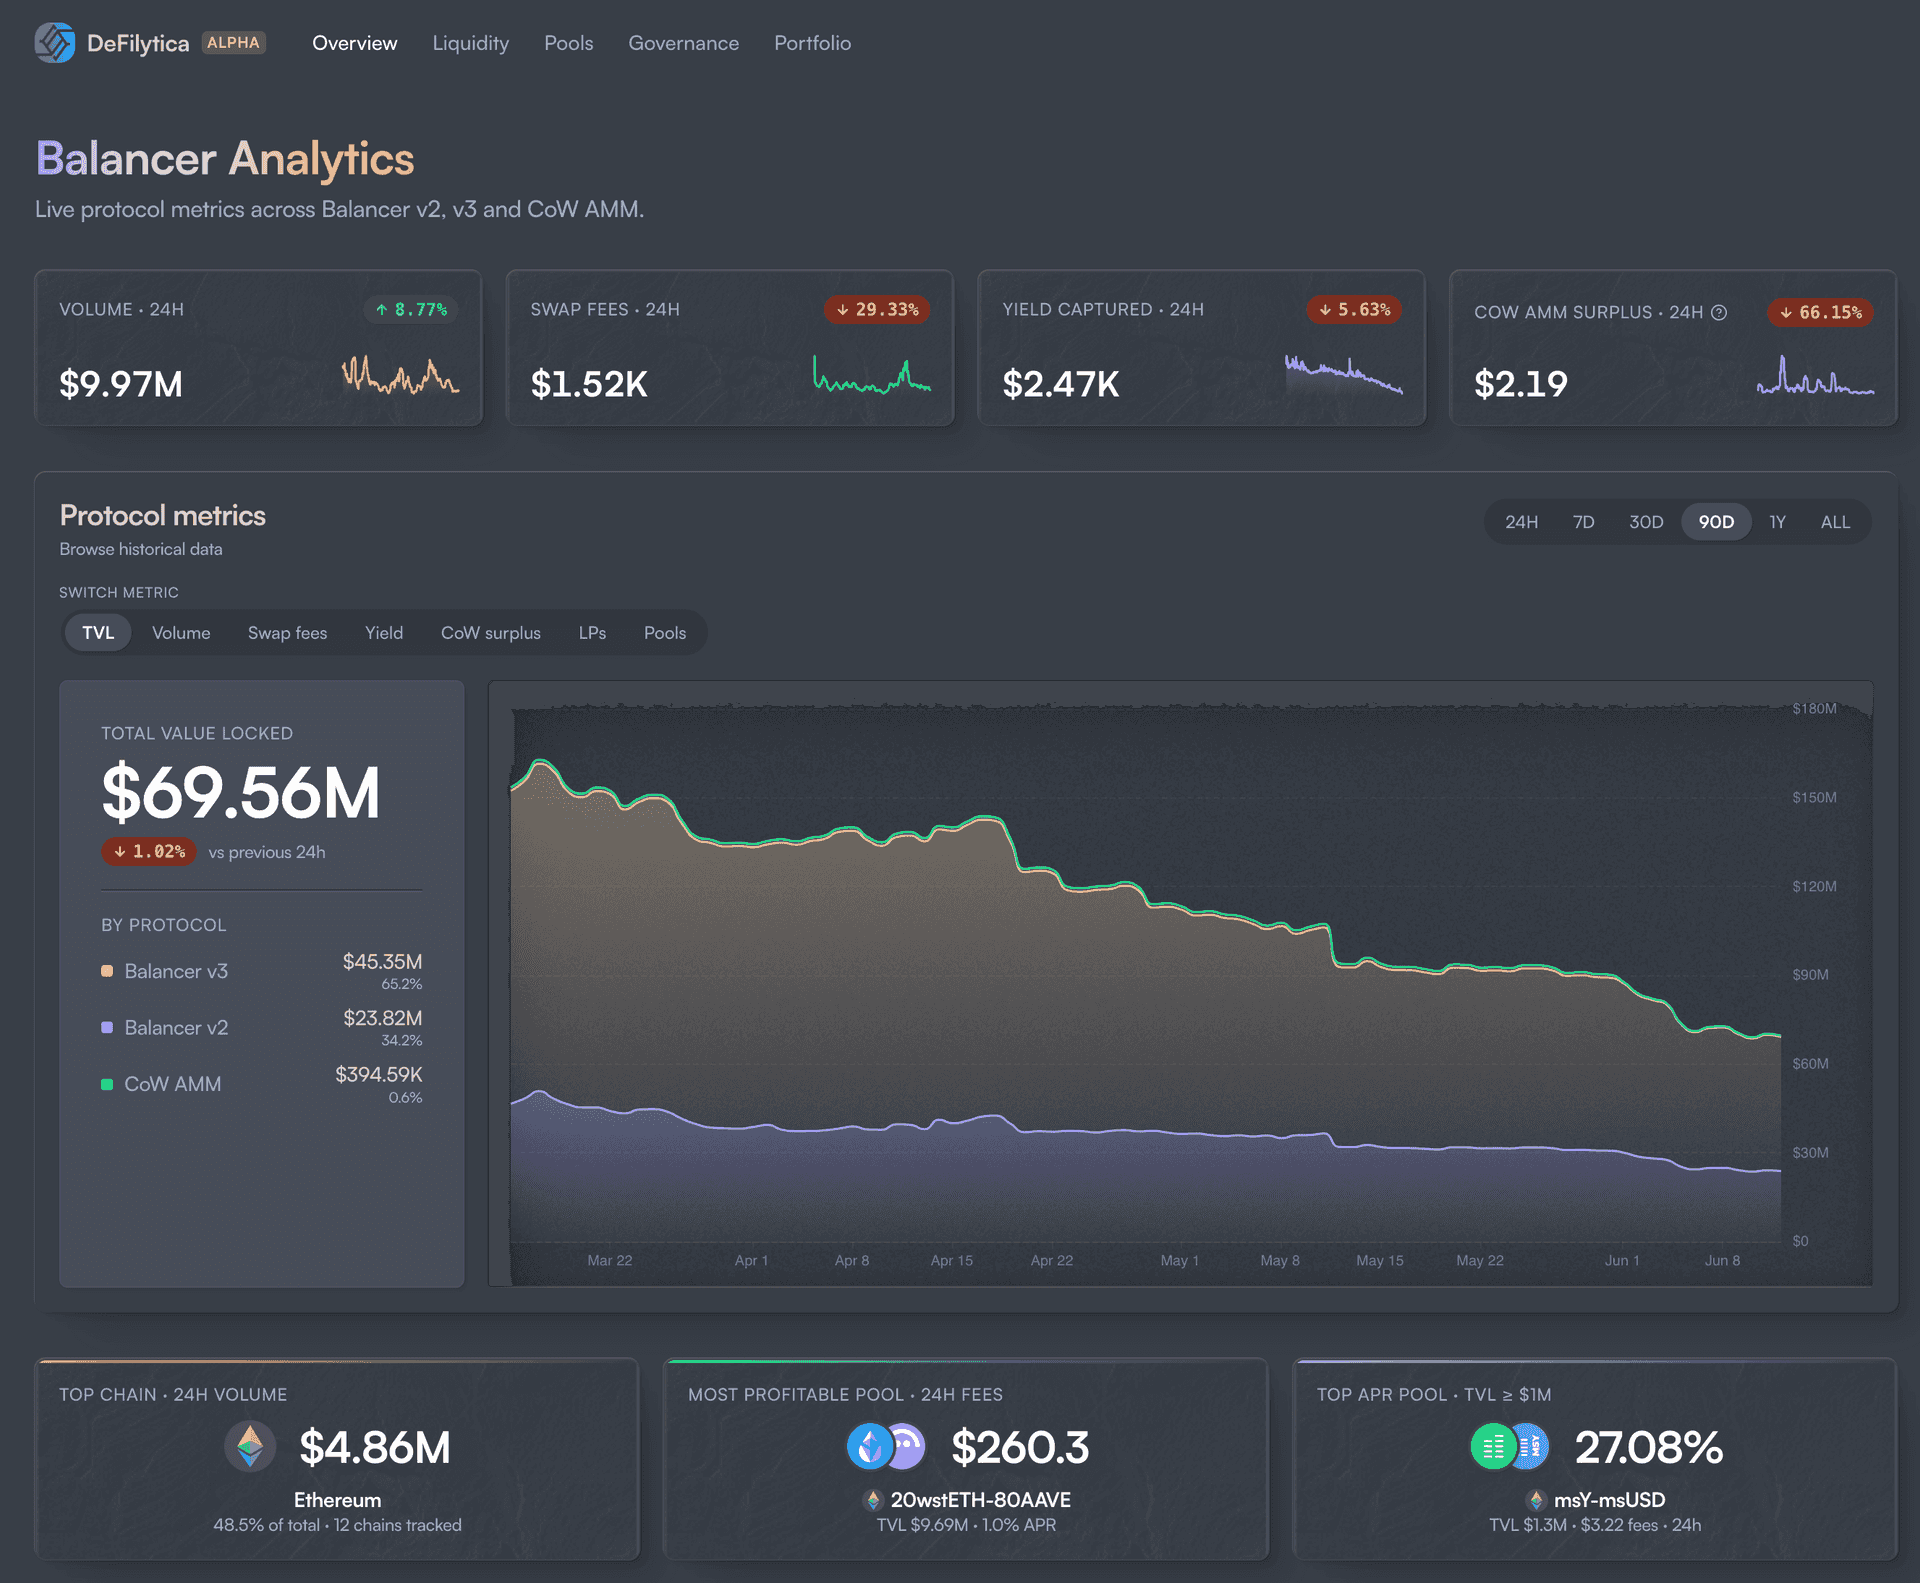Click the Ethereum chain icon beside $4.86M
This screenshot has width=1920, height=1583.
pyautogui.click(x=250, y=1447)
